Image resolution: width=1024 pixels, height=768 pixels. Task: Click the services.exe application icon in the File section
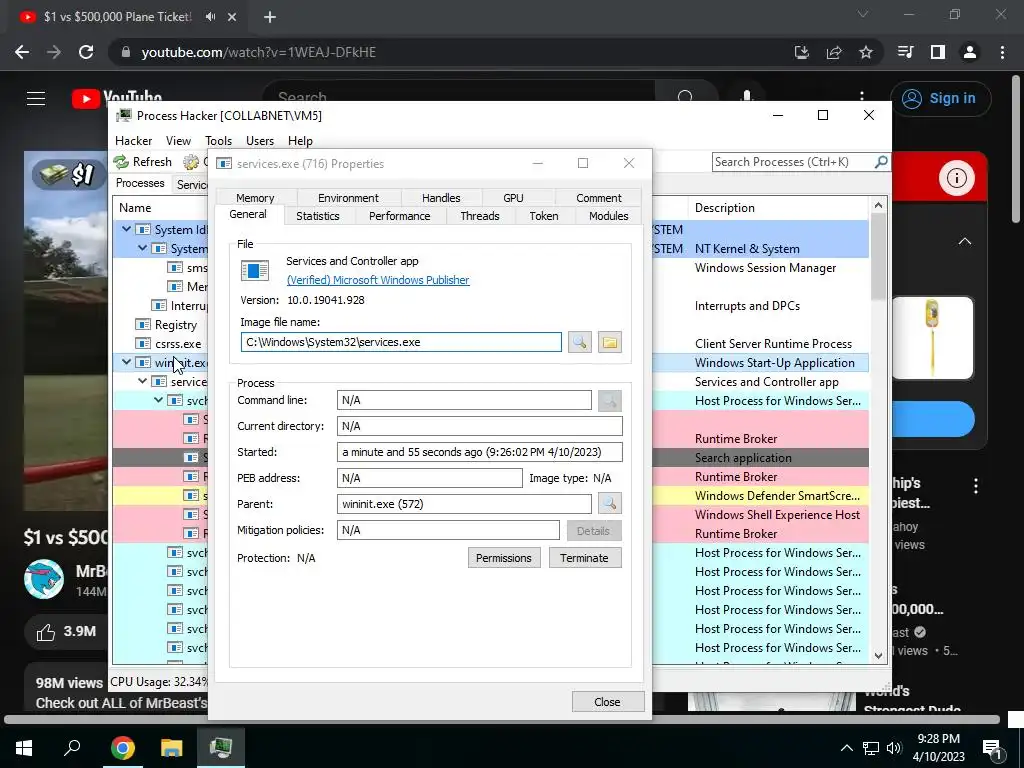[x=255, y=270]
